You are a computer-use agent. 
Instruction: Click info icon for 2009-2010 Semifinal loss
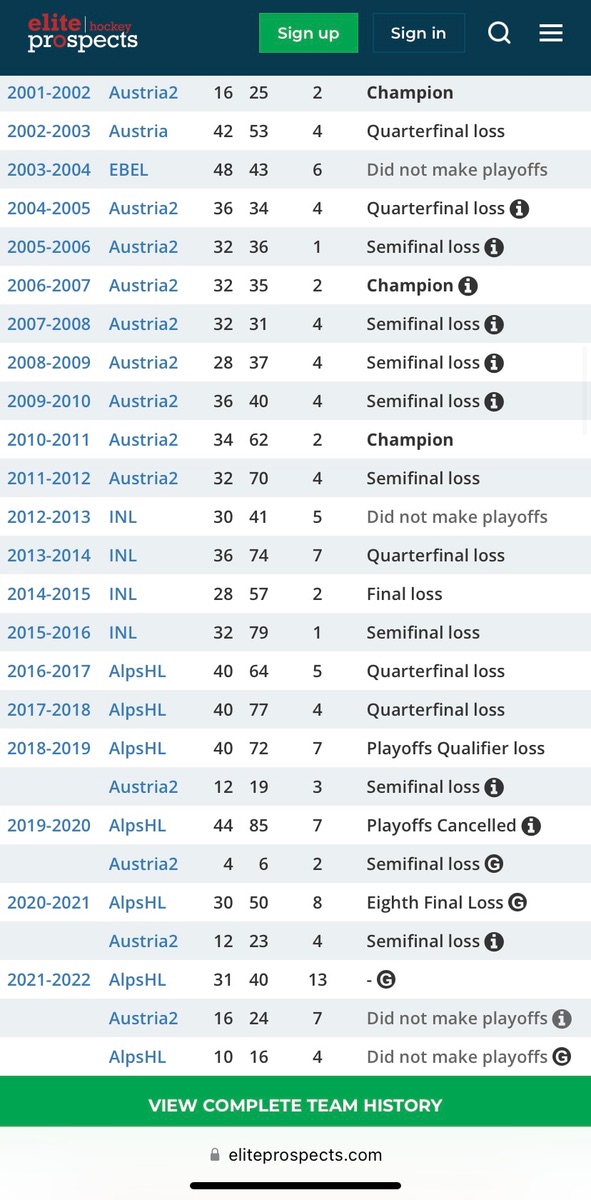(493, 402)
